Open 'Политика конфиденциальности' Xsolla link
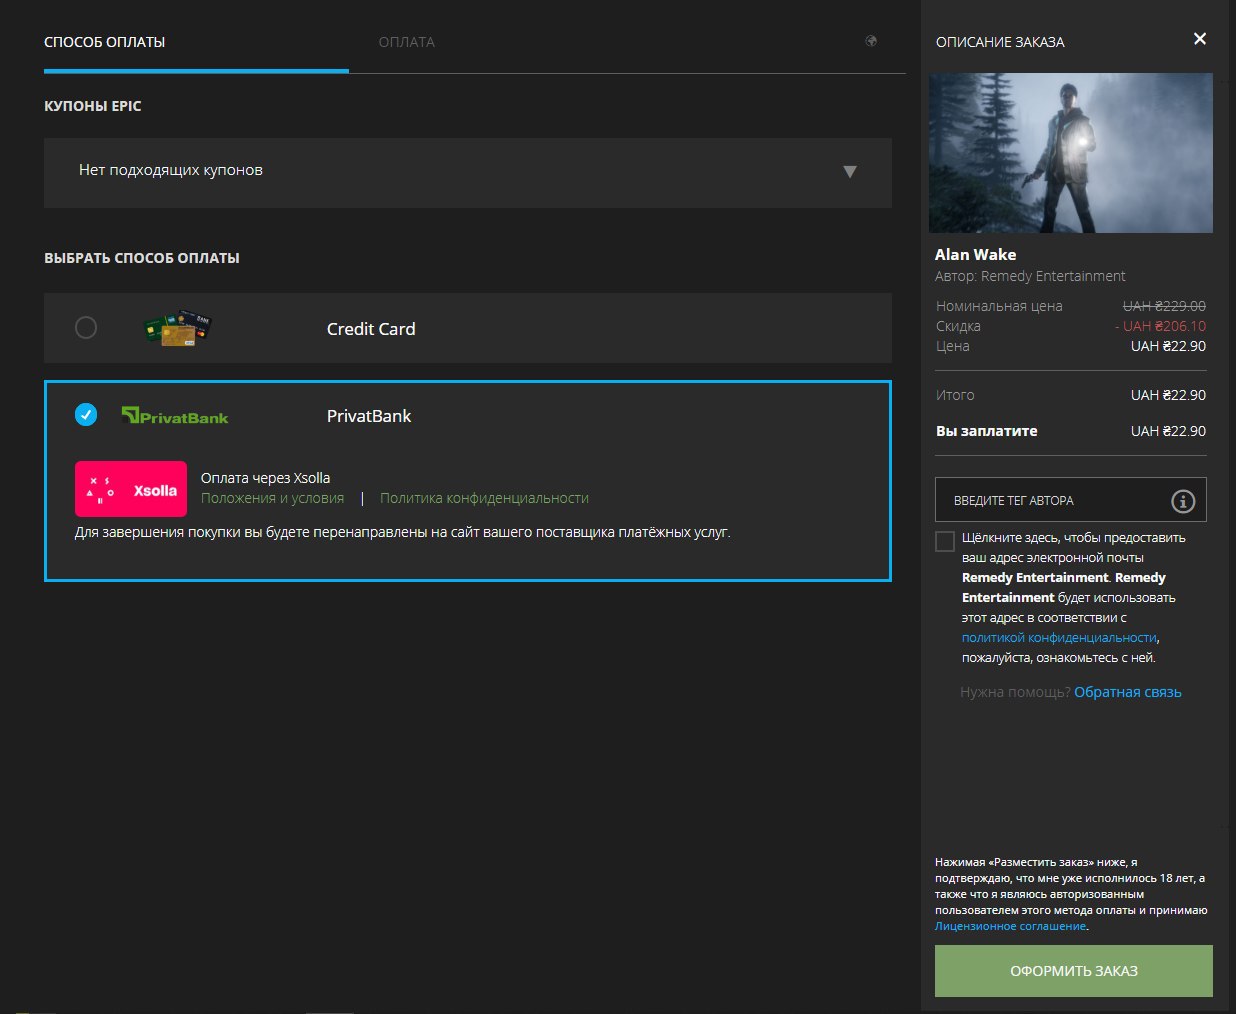The image size is (1236, 1014). click(x=484, y=498)
